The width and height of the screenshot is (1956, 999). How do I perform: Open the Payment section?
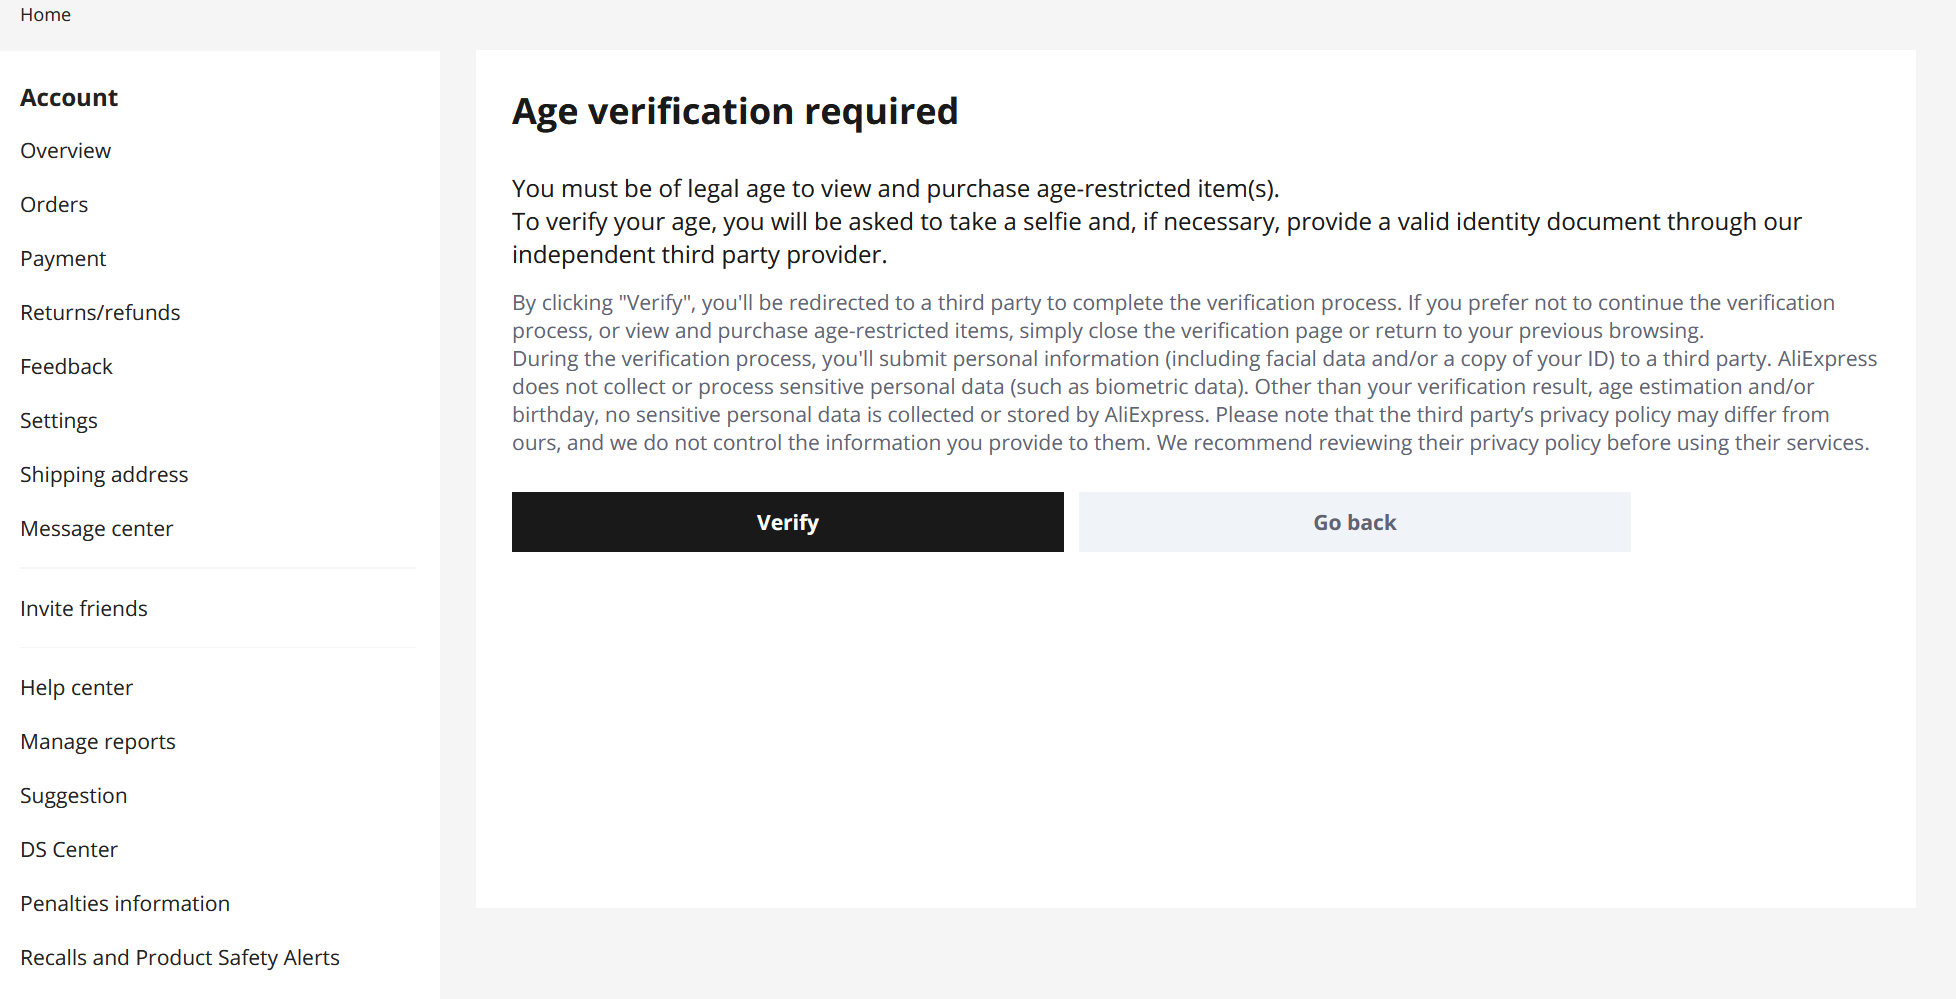(63, 259)
